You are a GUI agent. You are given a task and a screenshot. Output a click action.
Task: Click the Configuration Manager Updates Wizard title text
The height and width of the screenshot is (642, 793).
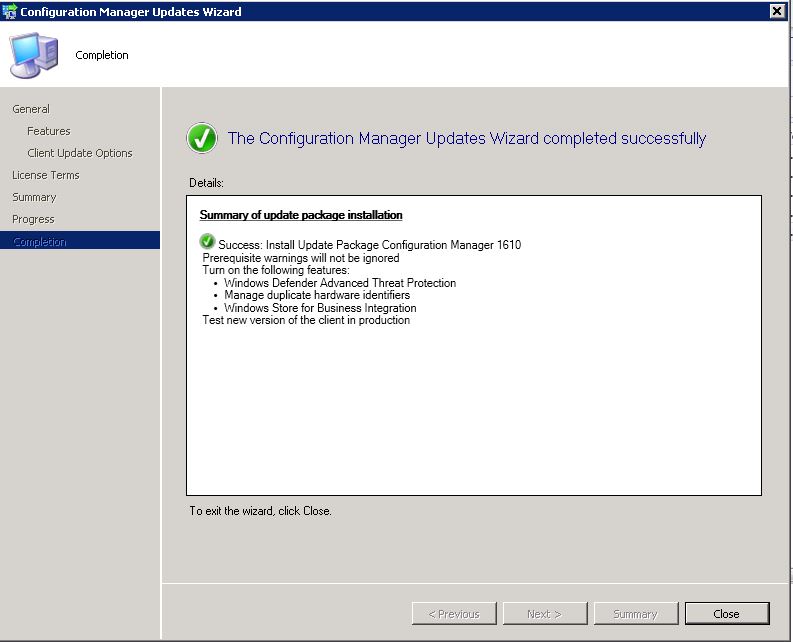click(x=130, y=12)
